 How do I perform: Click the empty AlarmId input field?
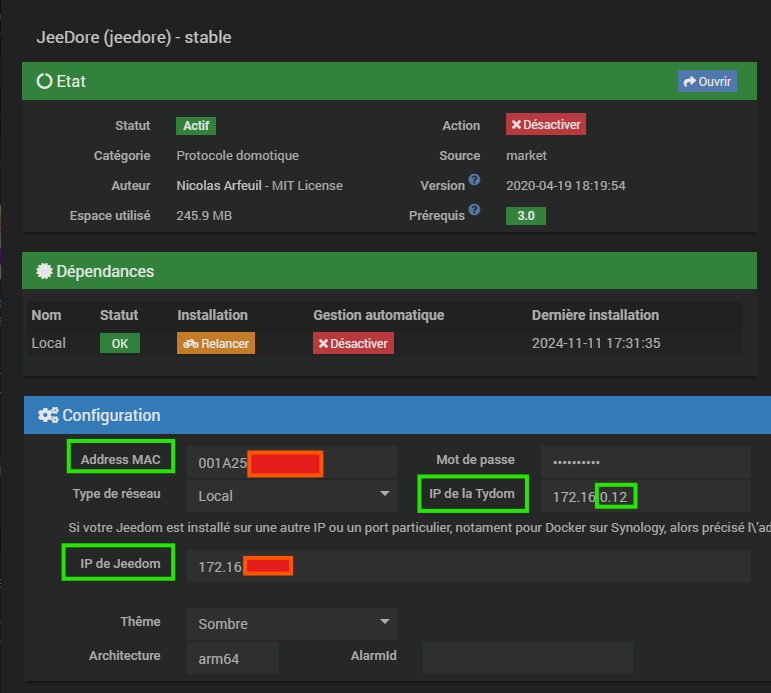tap(527, 657)
